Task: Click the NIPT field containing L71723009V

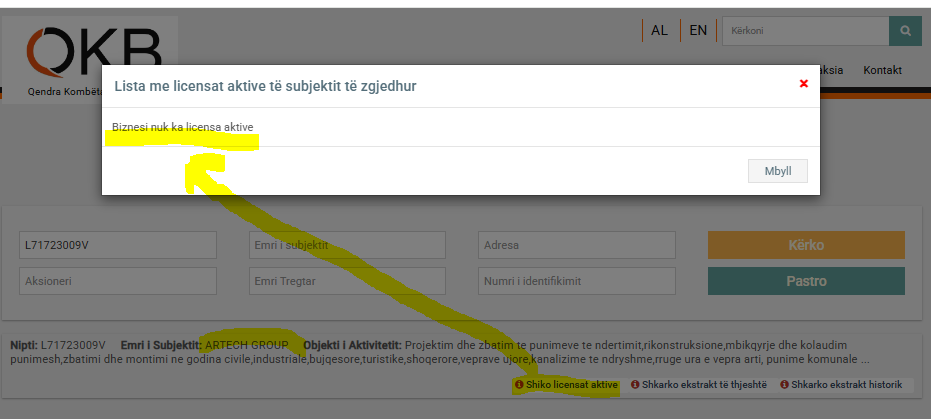Action: pyautogui.click(x=118, y=245)
